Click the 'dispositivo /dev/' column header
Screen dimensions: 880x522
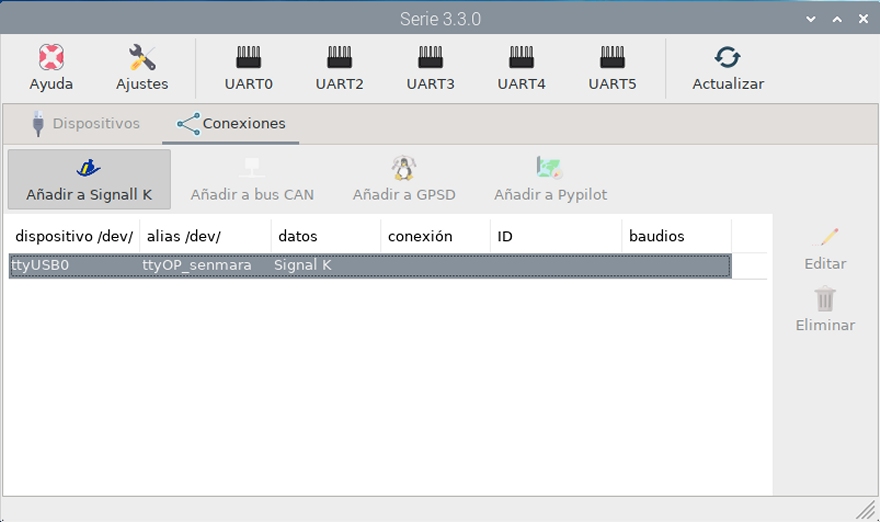pos(74,237)
